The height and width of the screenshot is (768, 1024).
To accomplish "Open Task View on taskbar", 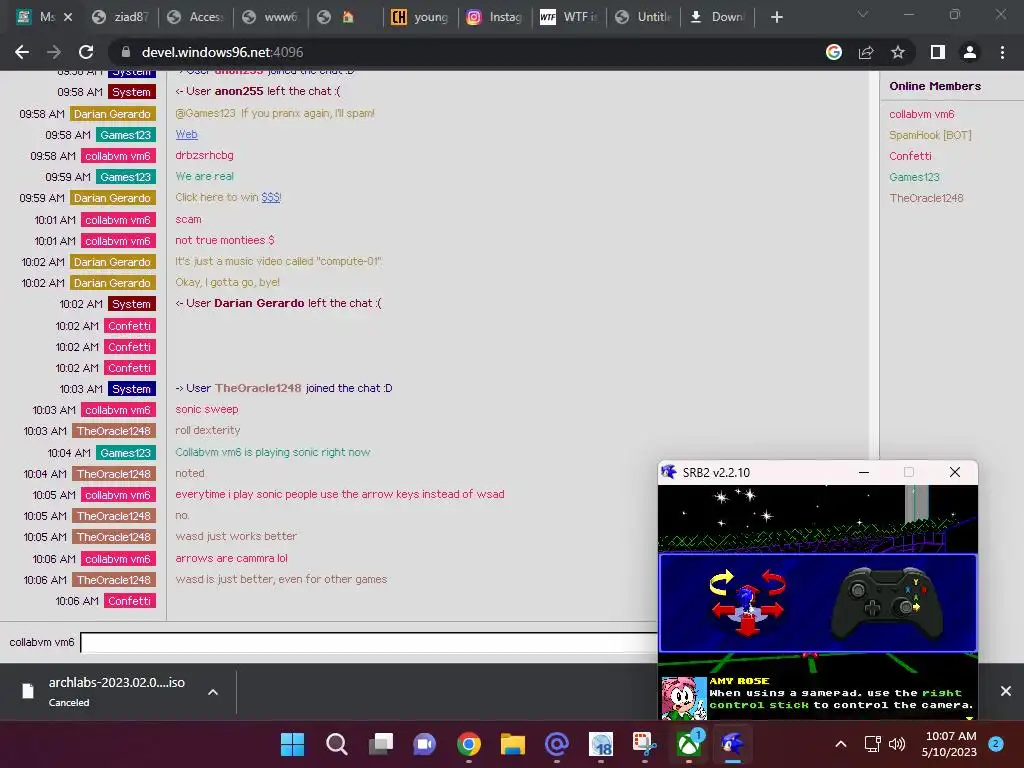I will [381, 744].
